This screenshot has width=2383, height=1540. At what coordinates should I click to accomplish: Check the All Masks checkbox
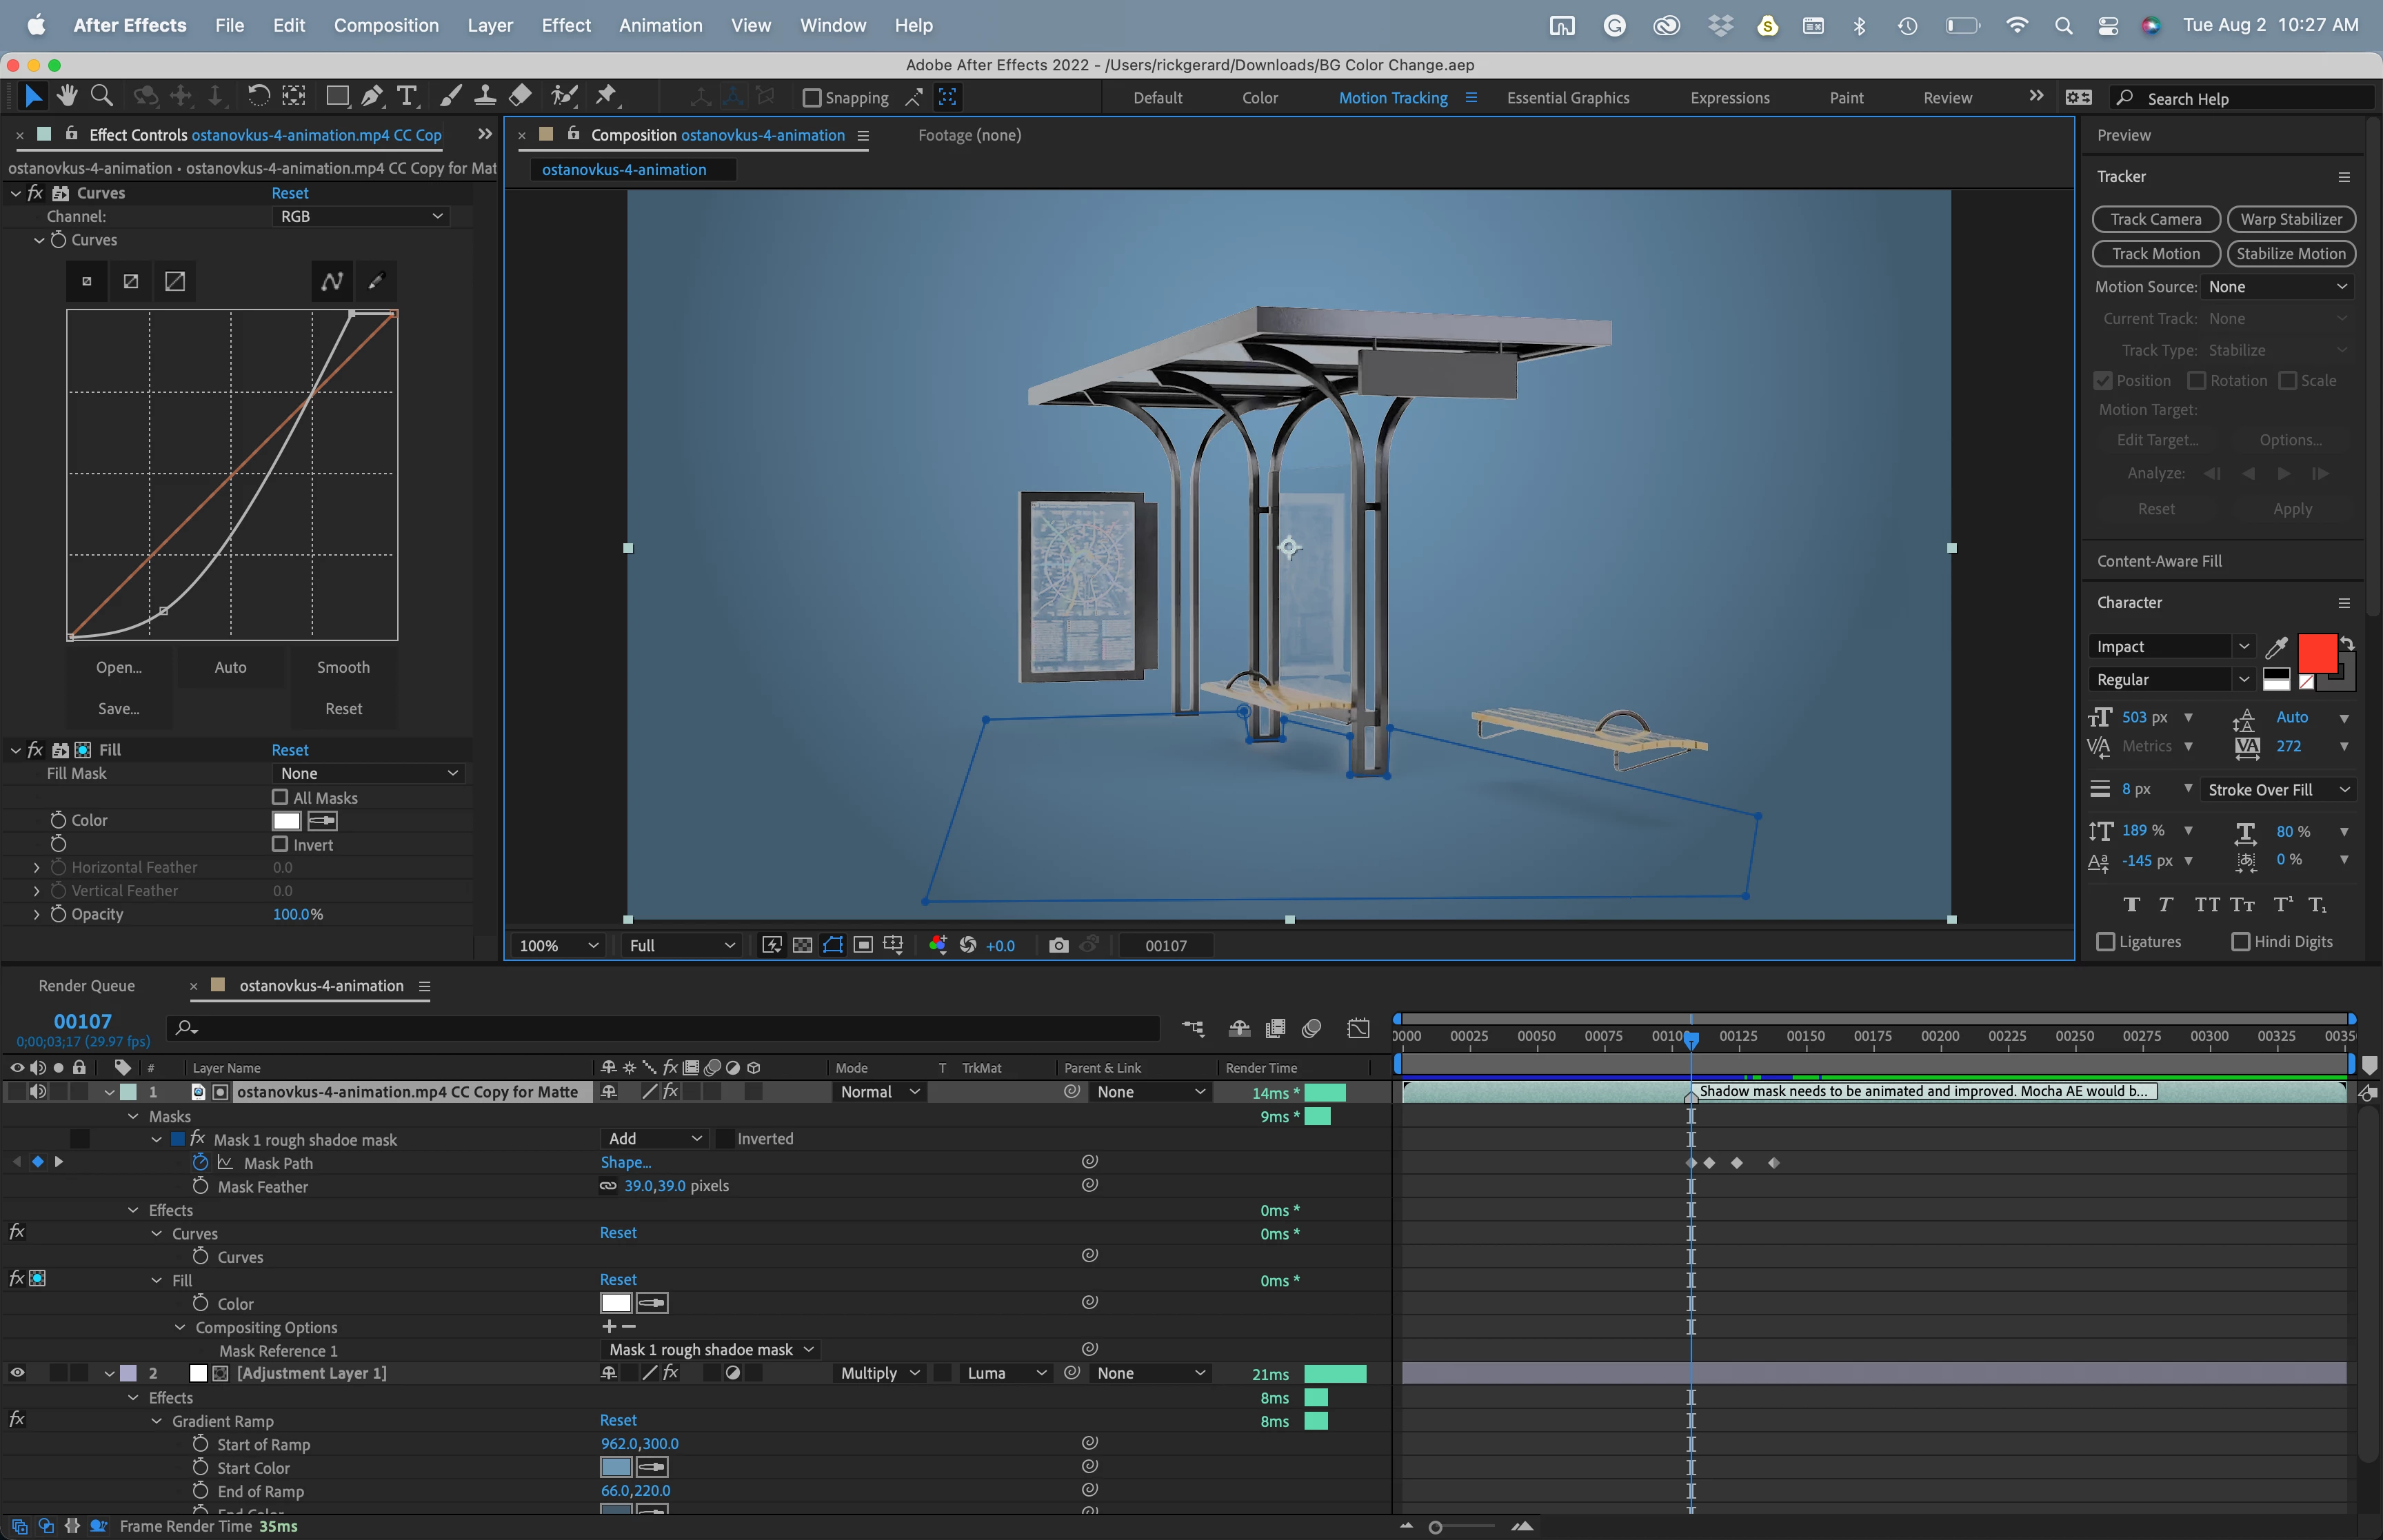tap(280, 798)
